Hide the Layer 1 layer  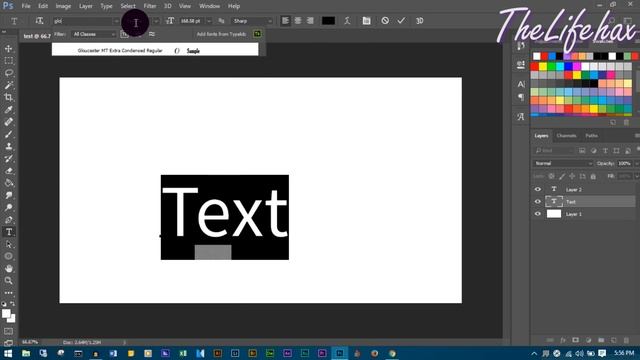(538, 214)
